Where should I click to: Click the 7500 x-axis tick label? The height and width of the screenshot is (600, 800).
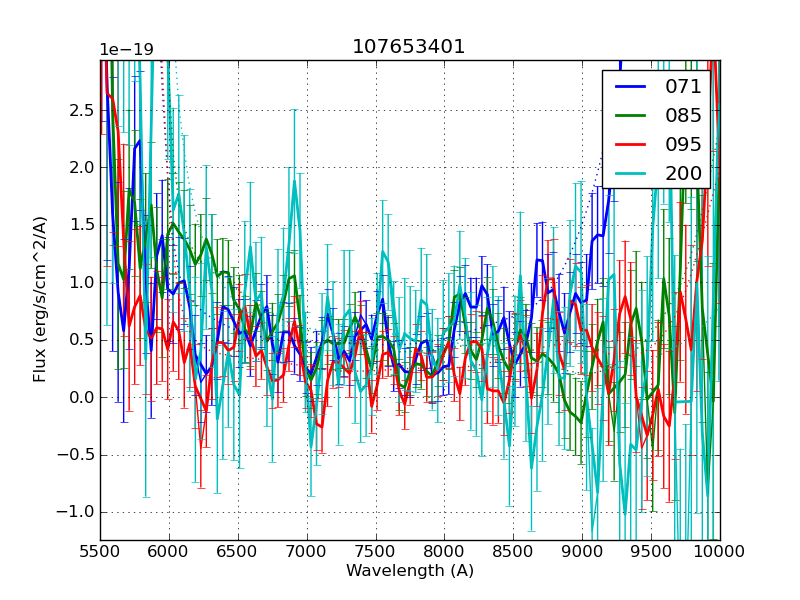pyautogui.click(x=376, y=551)
